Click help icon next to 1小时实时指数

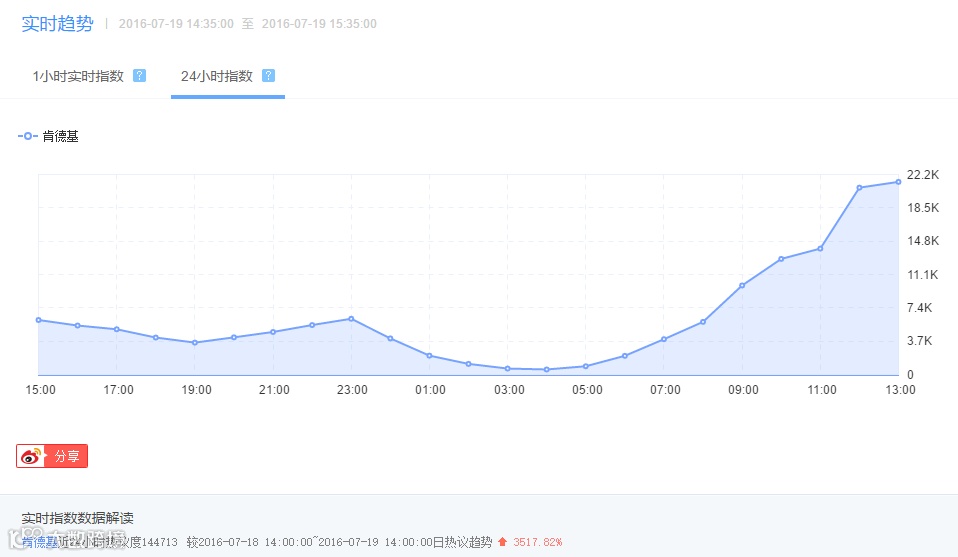point(140,76)
